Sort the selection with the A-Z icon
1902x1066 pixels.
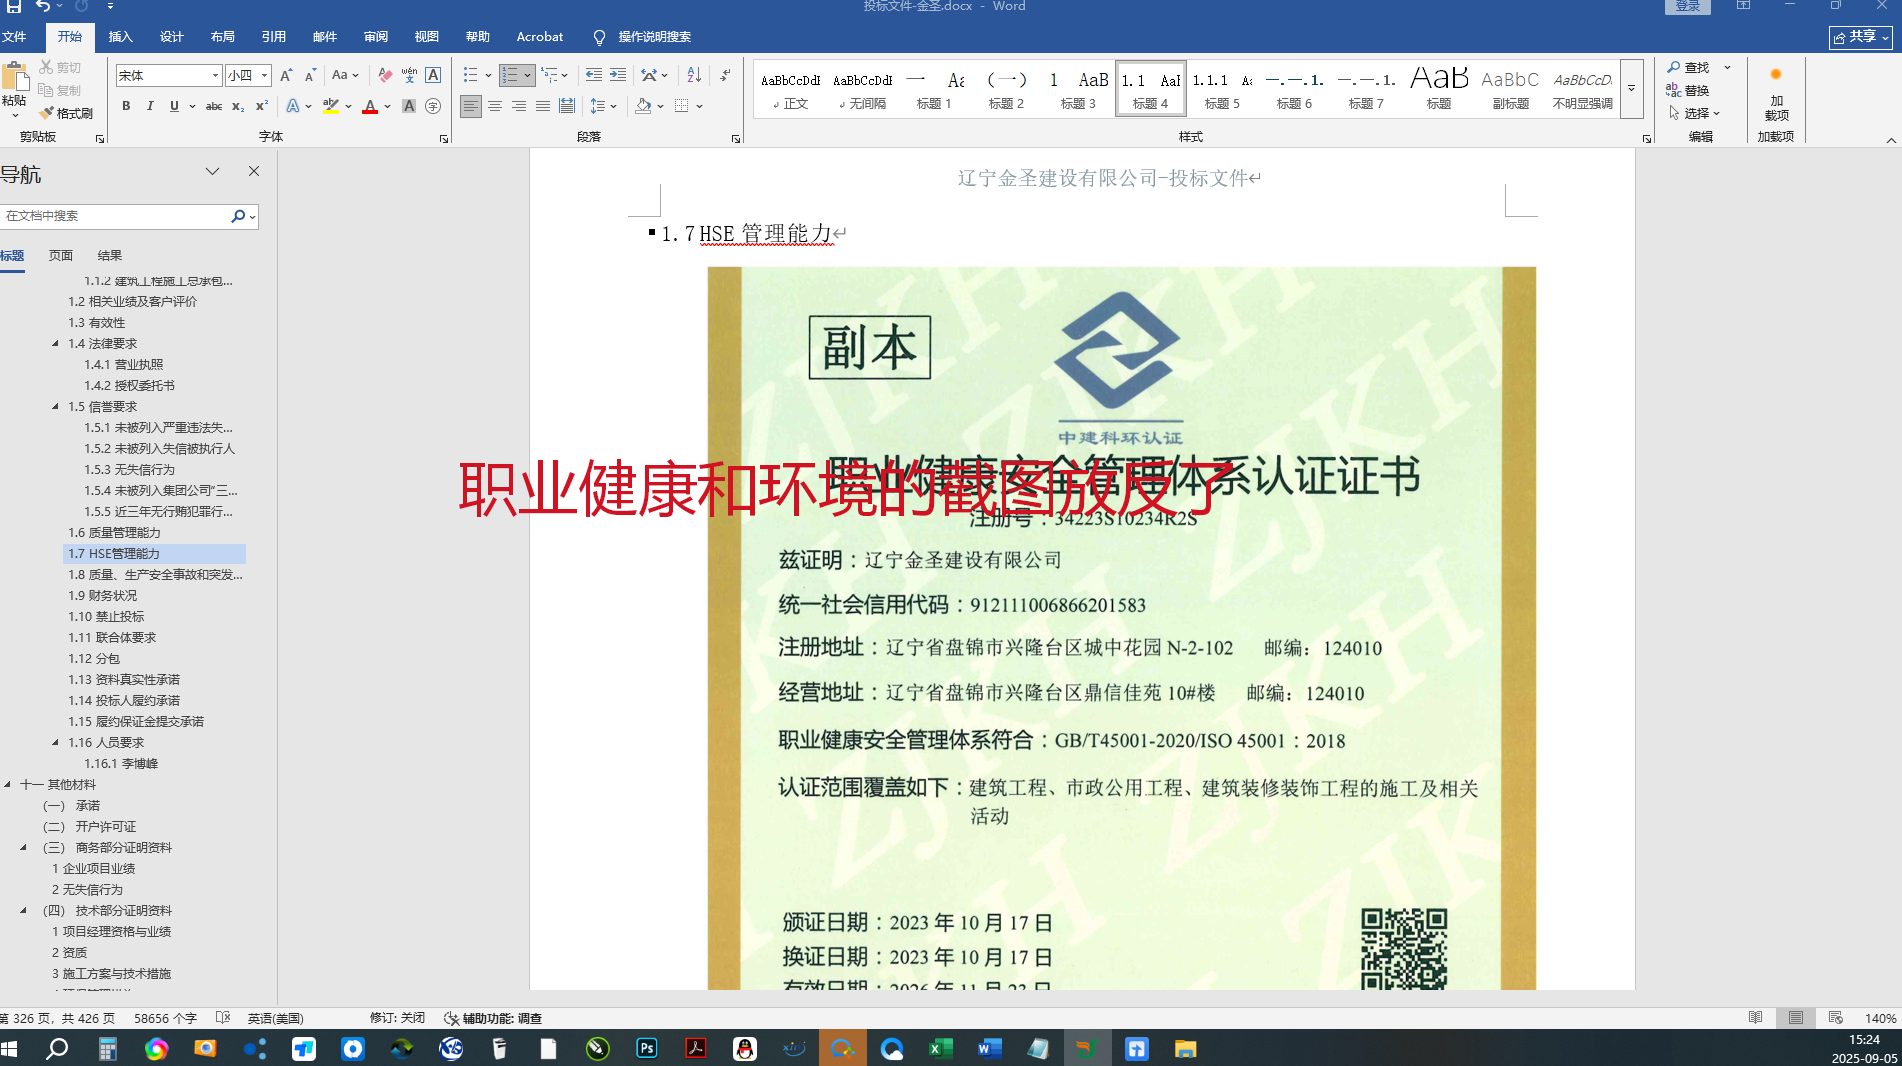tap(694, 75)
